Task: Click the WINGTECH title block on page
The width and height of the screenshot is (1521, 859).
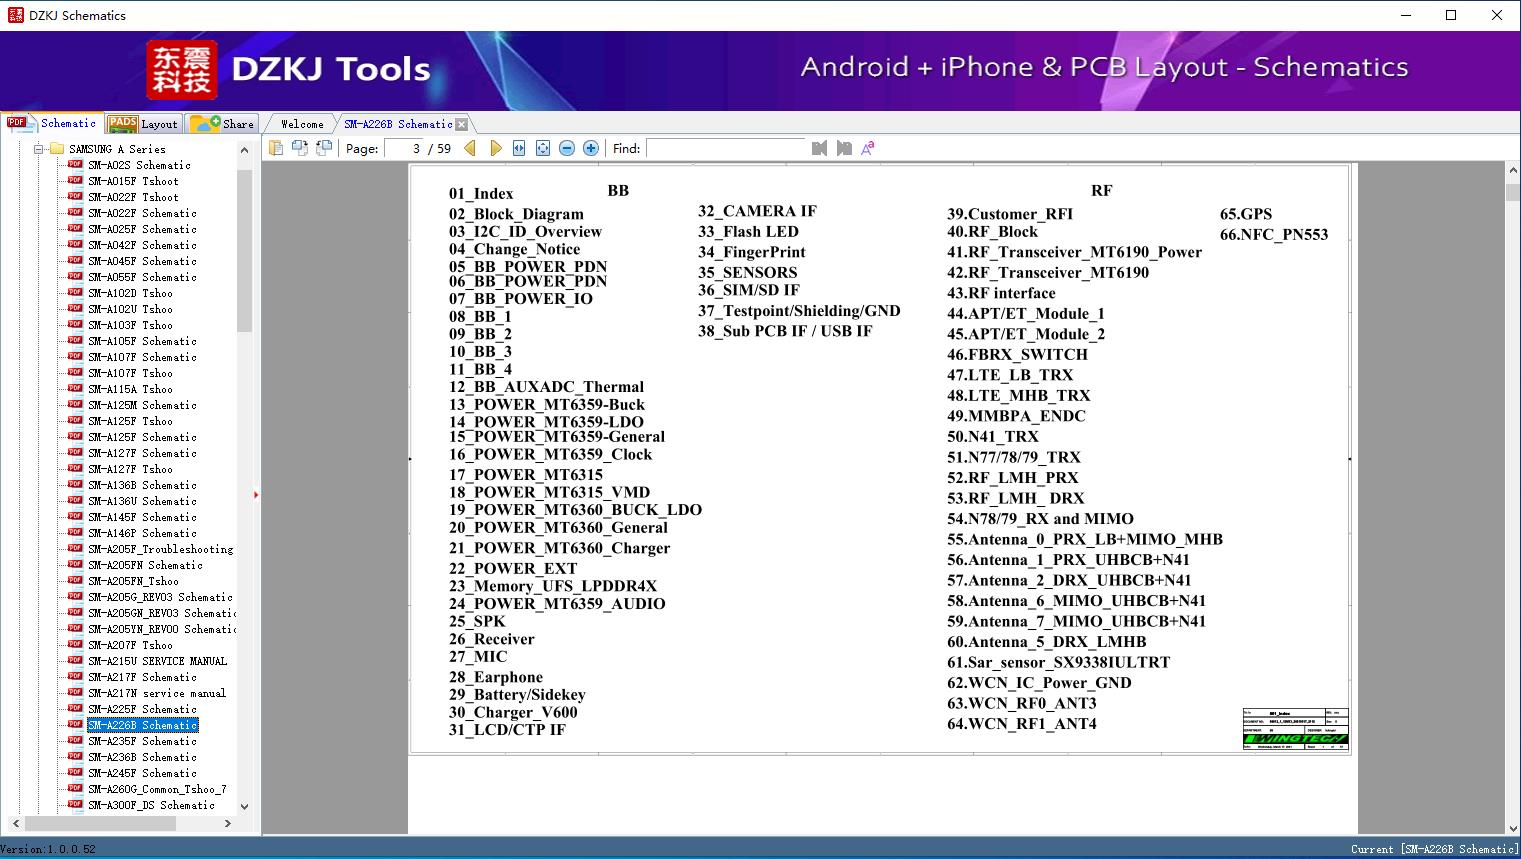Action: (1295, 729)
